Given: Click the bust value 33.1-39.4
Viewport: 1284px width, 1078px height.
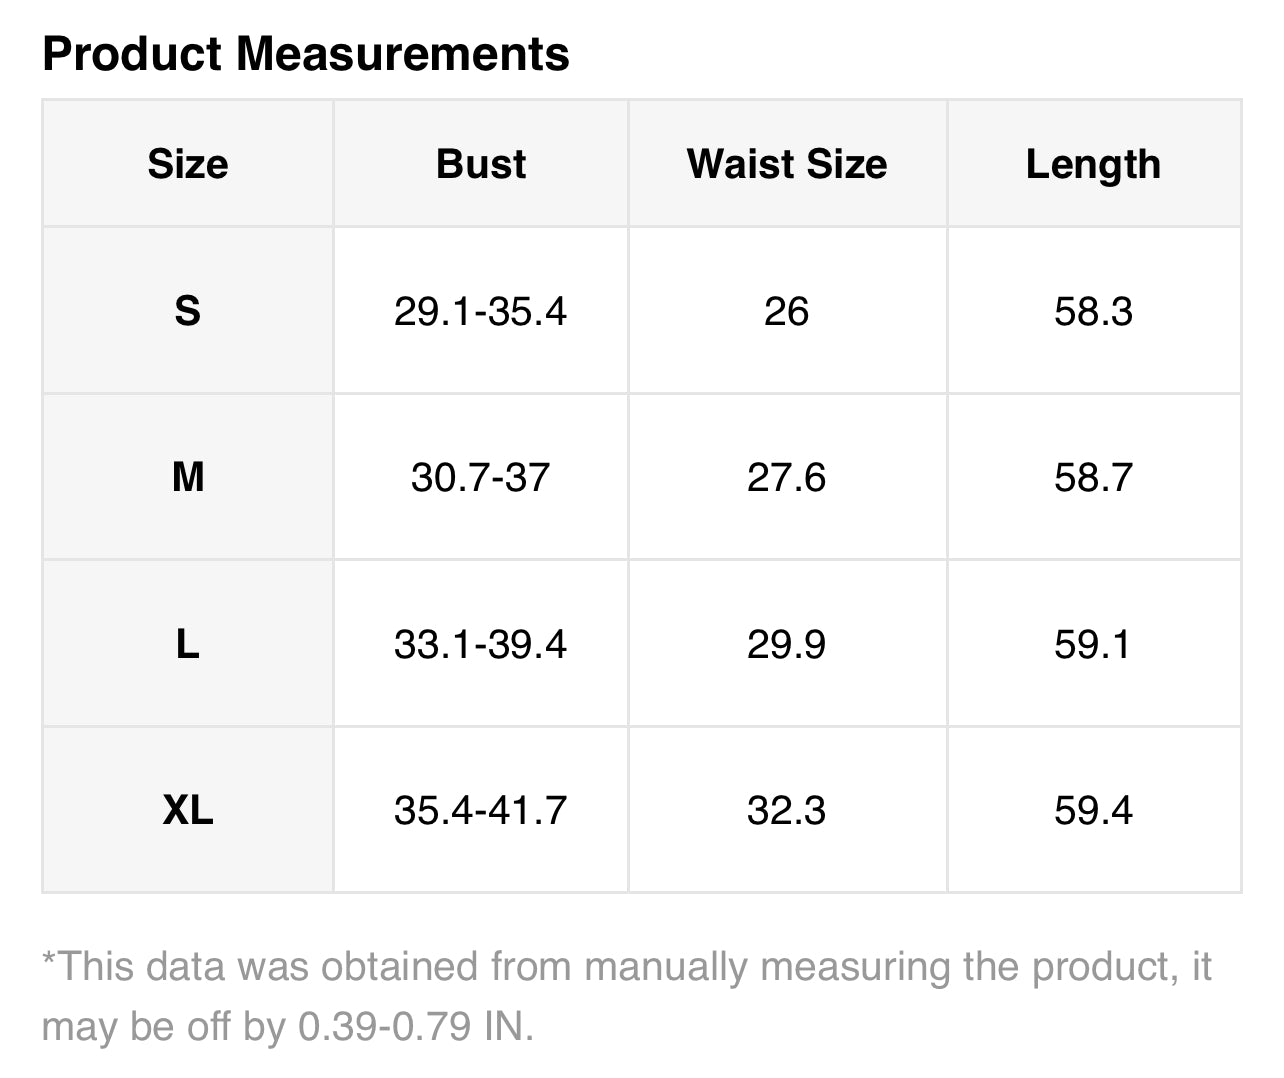Looking at the screenshot, I should 481,644.
